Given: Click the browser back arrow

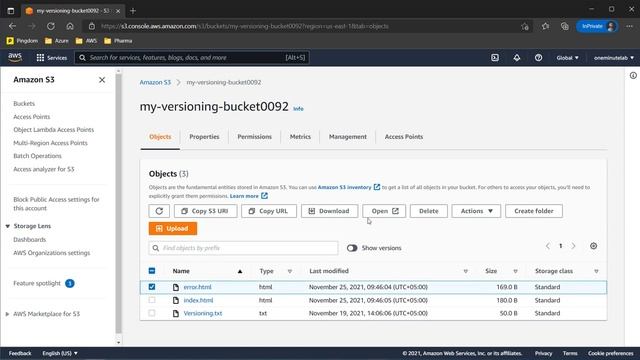Looking at the screenshot, I should [12, 26].
